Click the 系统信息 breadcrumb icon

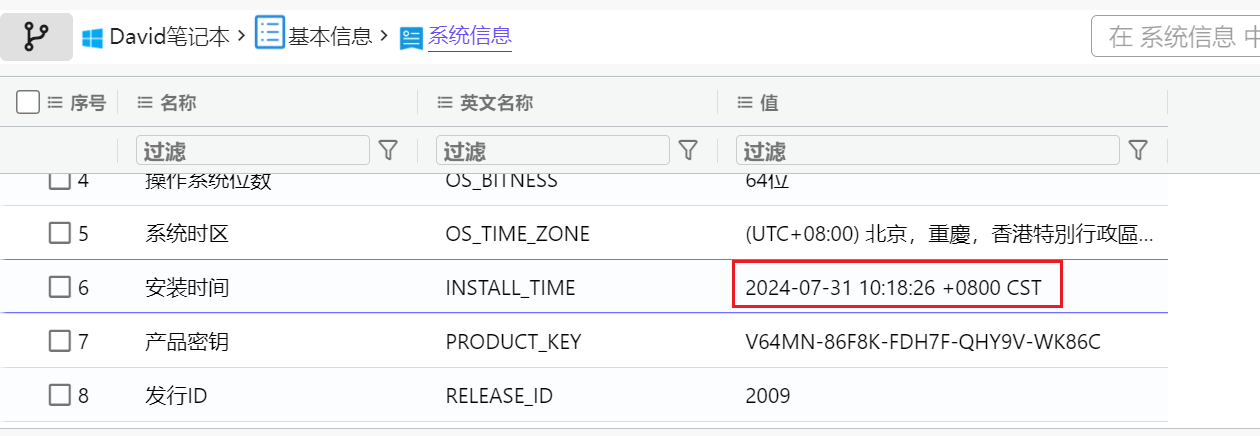click(411, 38)
